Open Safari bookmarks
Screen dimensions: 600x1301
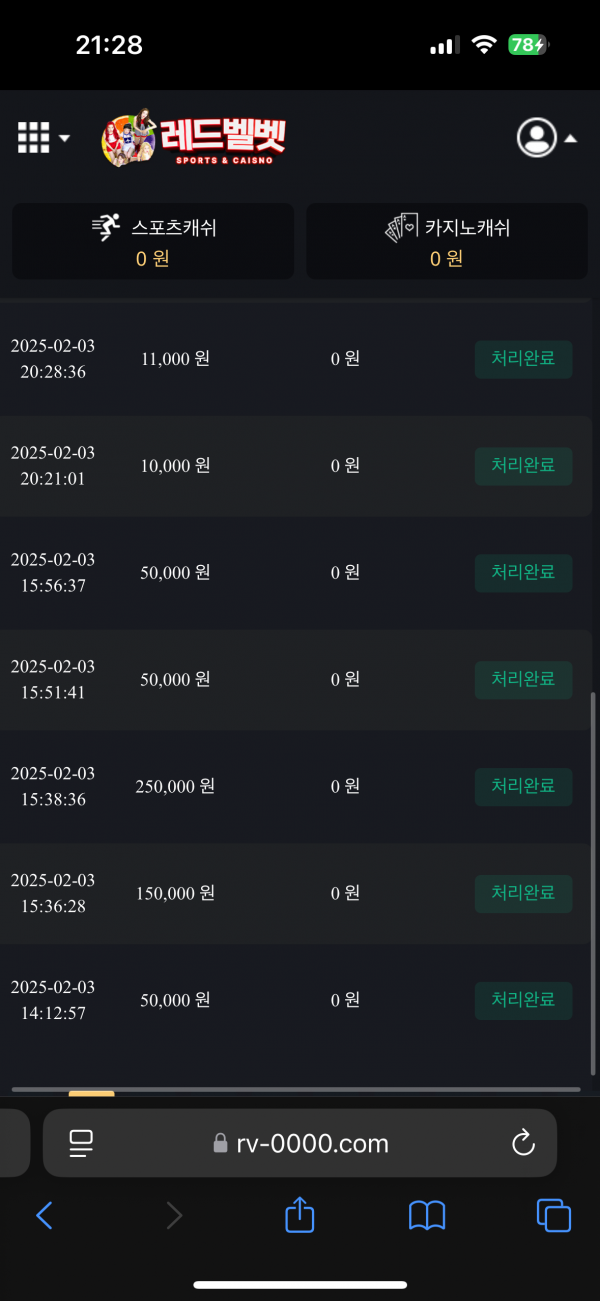point(427,1215)
